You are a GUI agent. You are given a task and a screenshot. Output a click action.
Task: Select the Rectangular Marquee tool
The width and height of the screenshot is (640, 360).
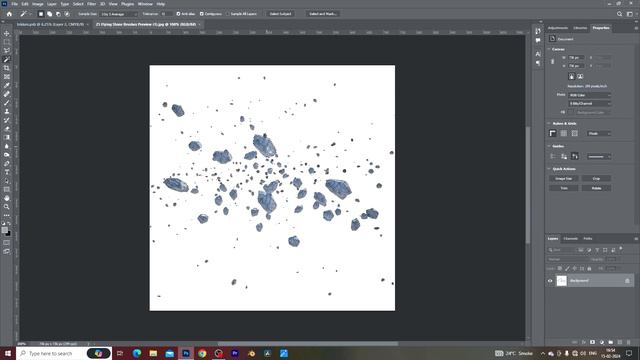[7, 42]
